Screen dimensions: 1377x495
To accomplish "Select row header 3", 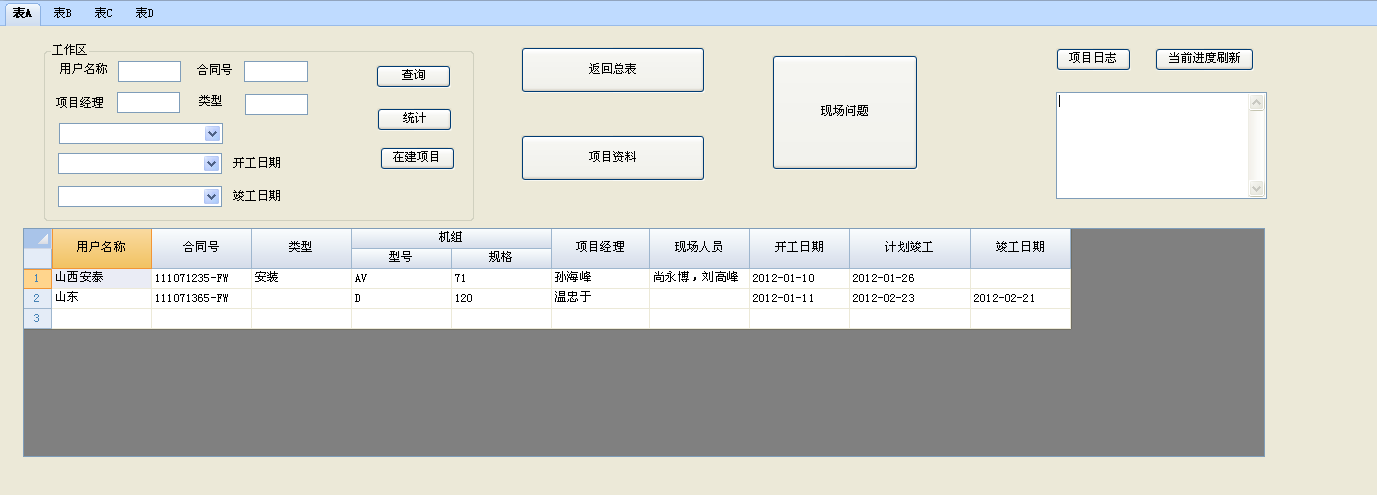I will click(38, 318).
